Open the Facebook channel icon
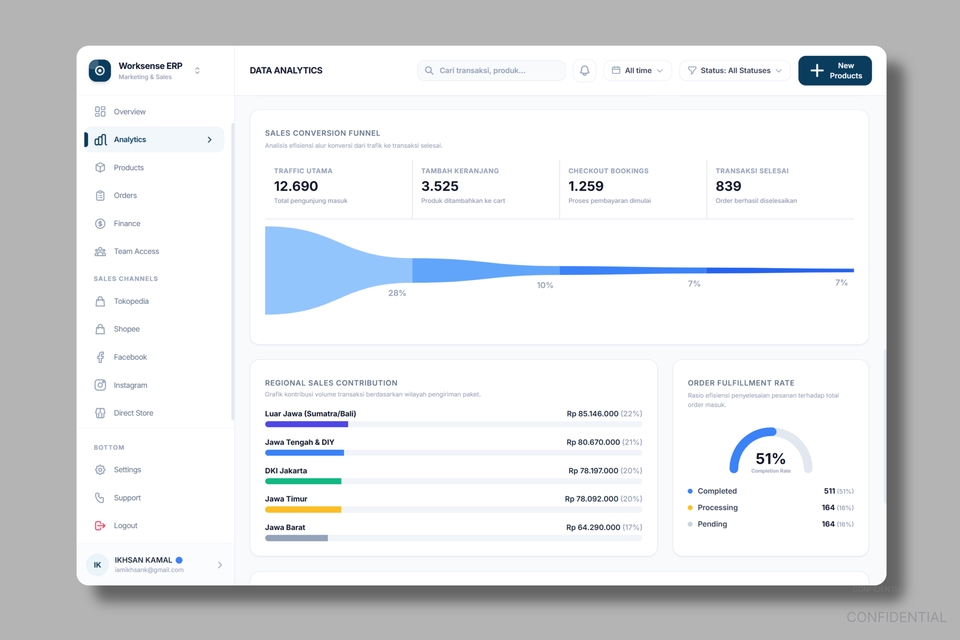Viewport: 960px width, 640px height. pos(100,357)
